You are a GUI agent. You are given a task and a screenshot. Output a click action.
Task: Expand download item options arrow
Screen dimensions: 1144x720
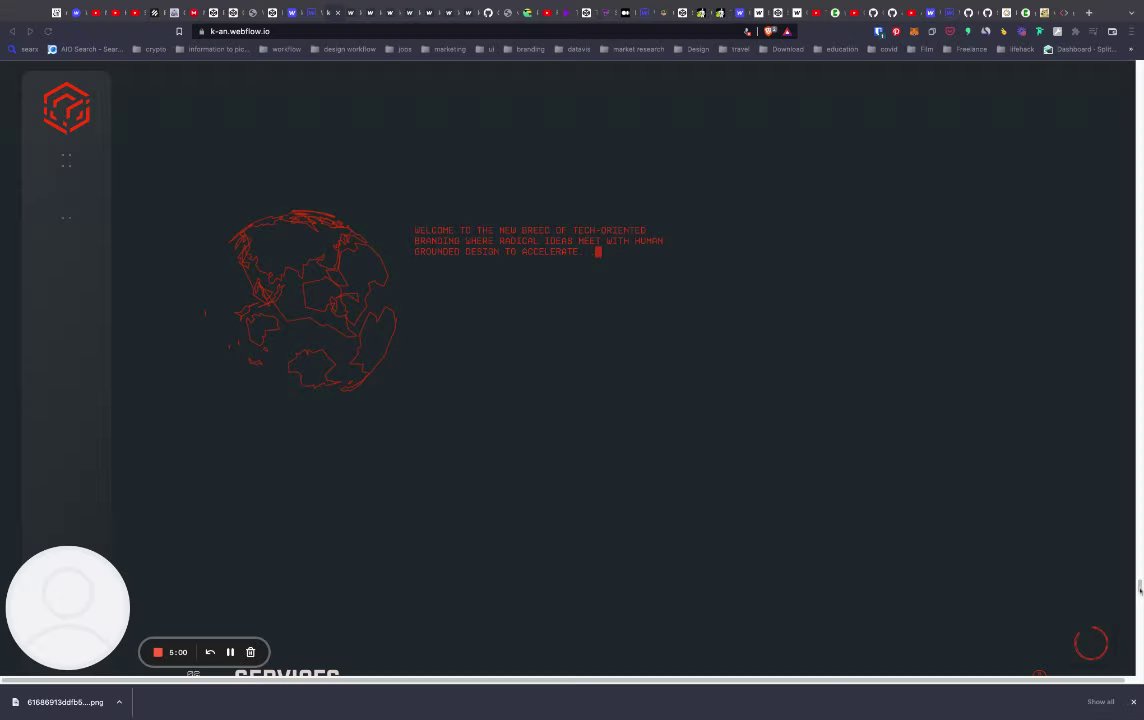click(x=119, y=702)
